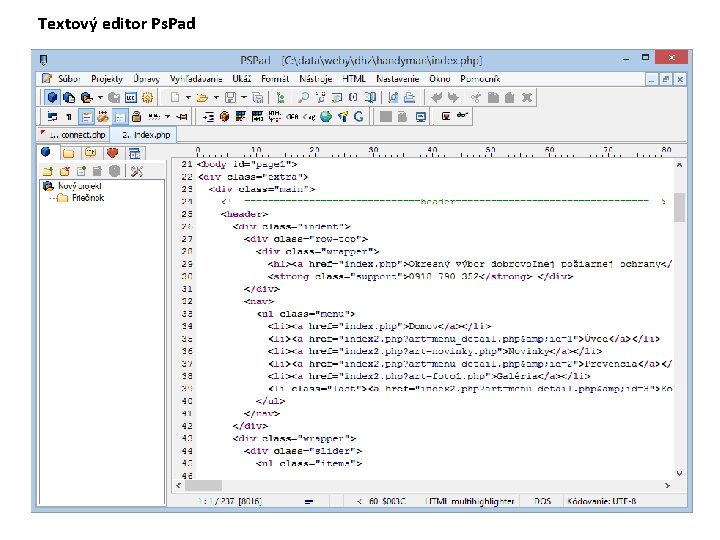
Task: Expand dropdown arrow after padlock in second toolbar
Action: click(x=168, y=117)
